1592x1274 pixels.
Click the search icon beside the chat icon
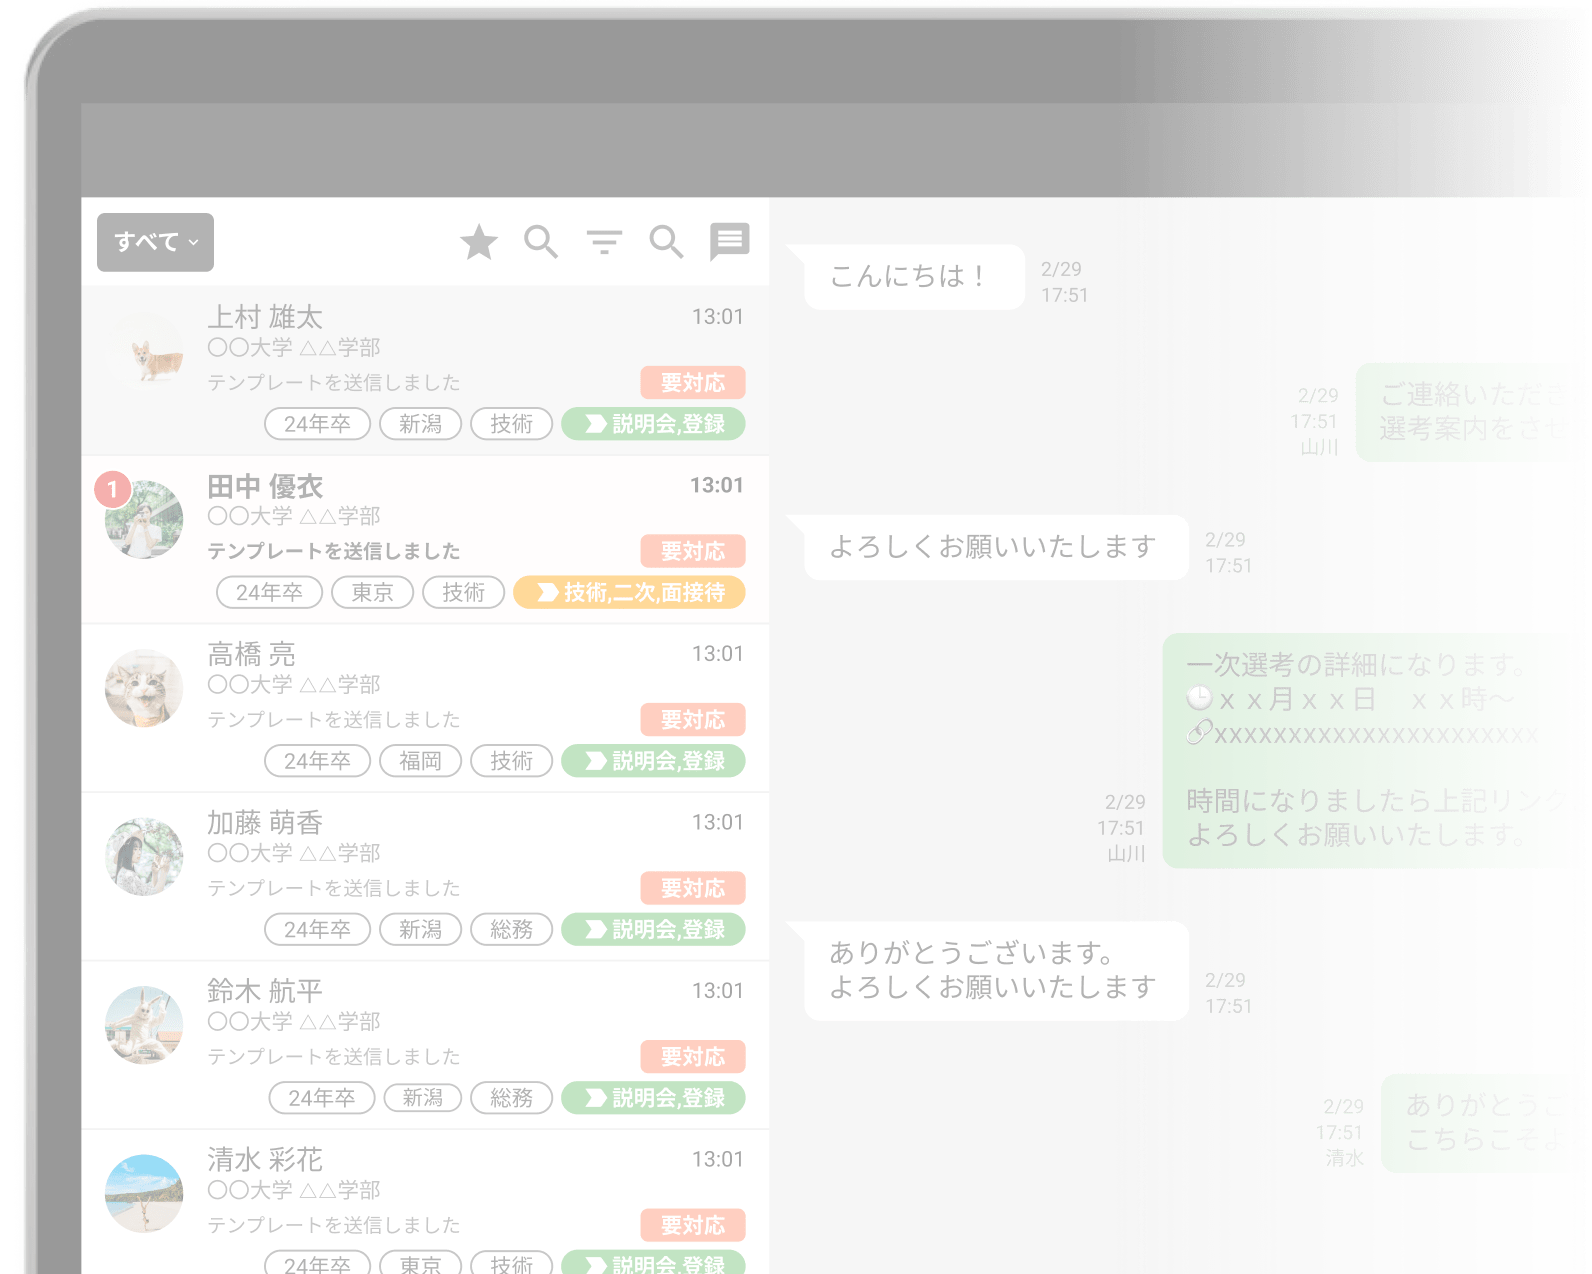[x=666, y=242]
